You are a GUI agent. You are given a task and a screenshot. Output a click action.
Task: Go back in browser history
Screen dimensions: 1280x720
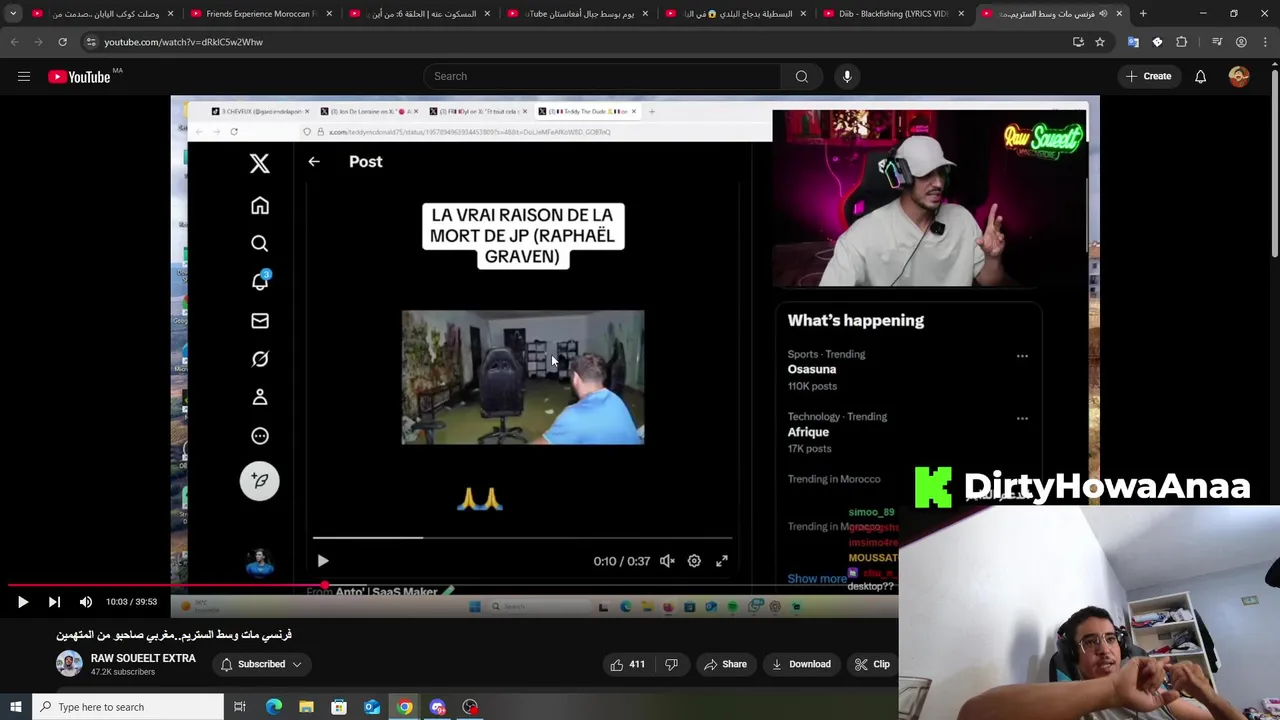coord(14,42)
